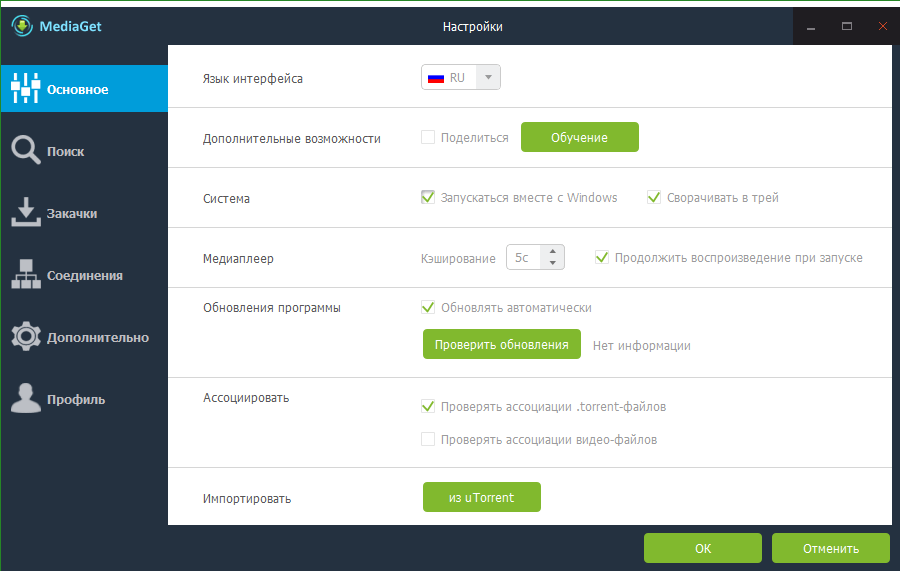
Task: Click the Нет информации status text
Action: [642, 345]
